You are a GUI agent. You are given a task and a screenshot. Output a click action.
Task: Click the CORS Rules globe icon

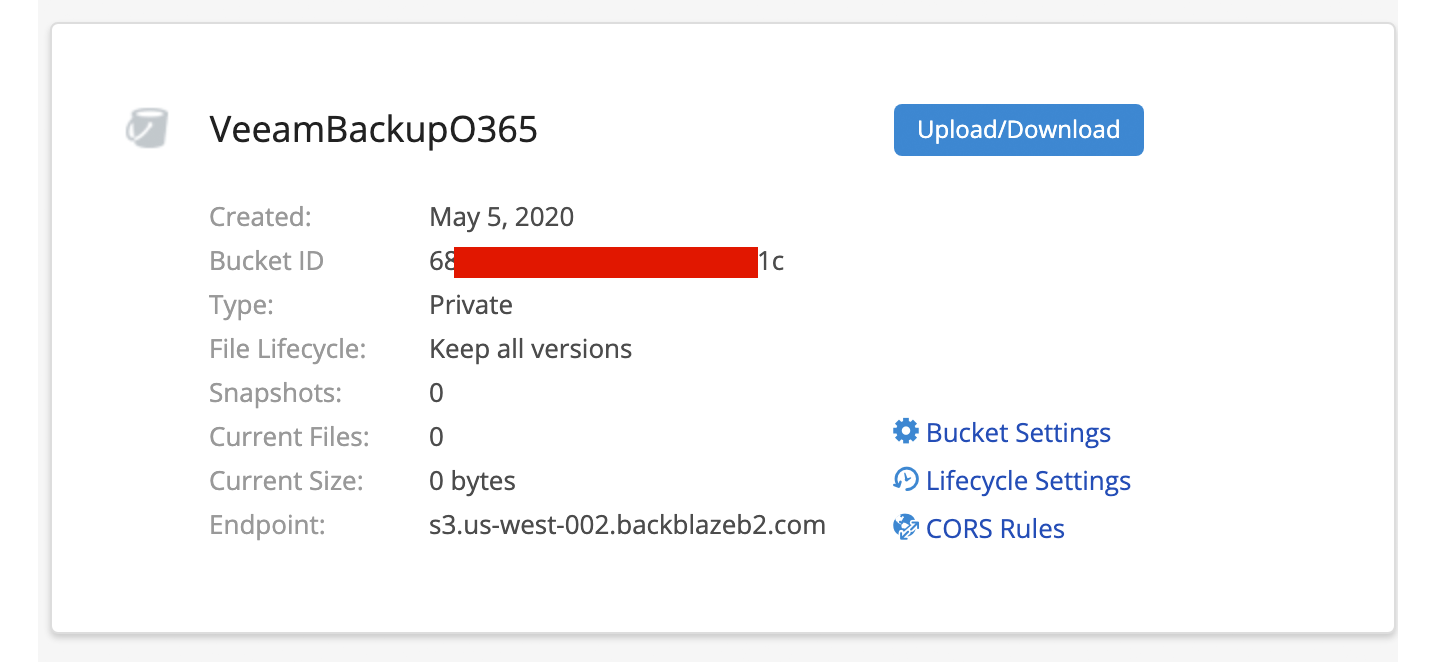(905, 527)
